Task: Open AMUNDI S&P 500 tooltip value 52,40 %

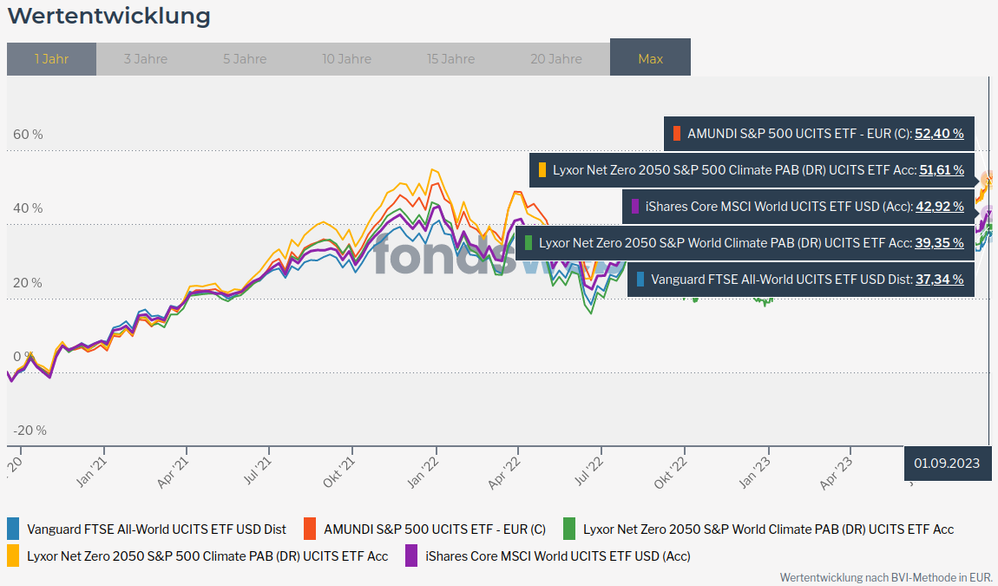Action: click(939, 132)
